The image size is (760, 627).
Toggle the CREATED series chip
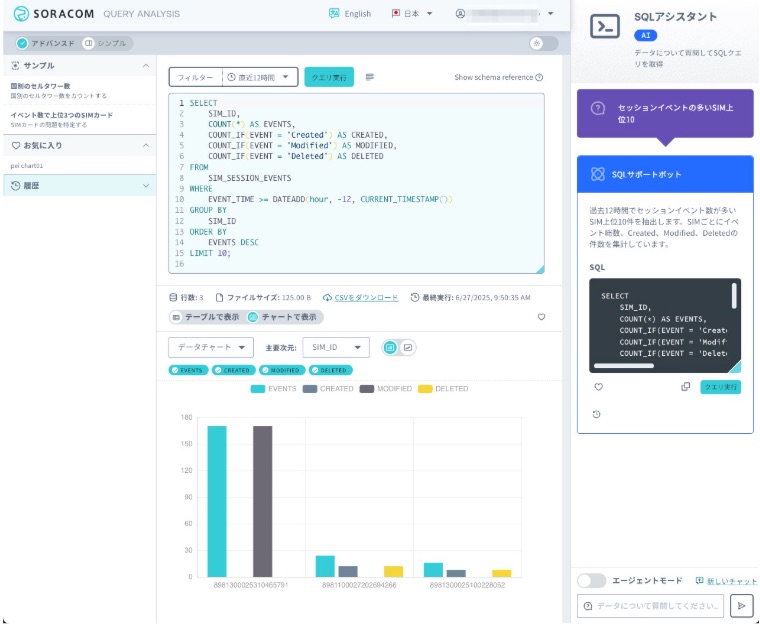(234, 370)
